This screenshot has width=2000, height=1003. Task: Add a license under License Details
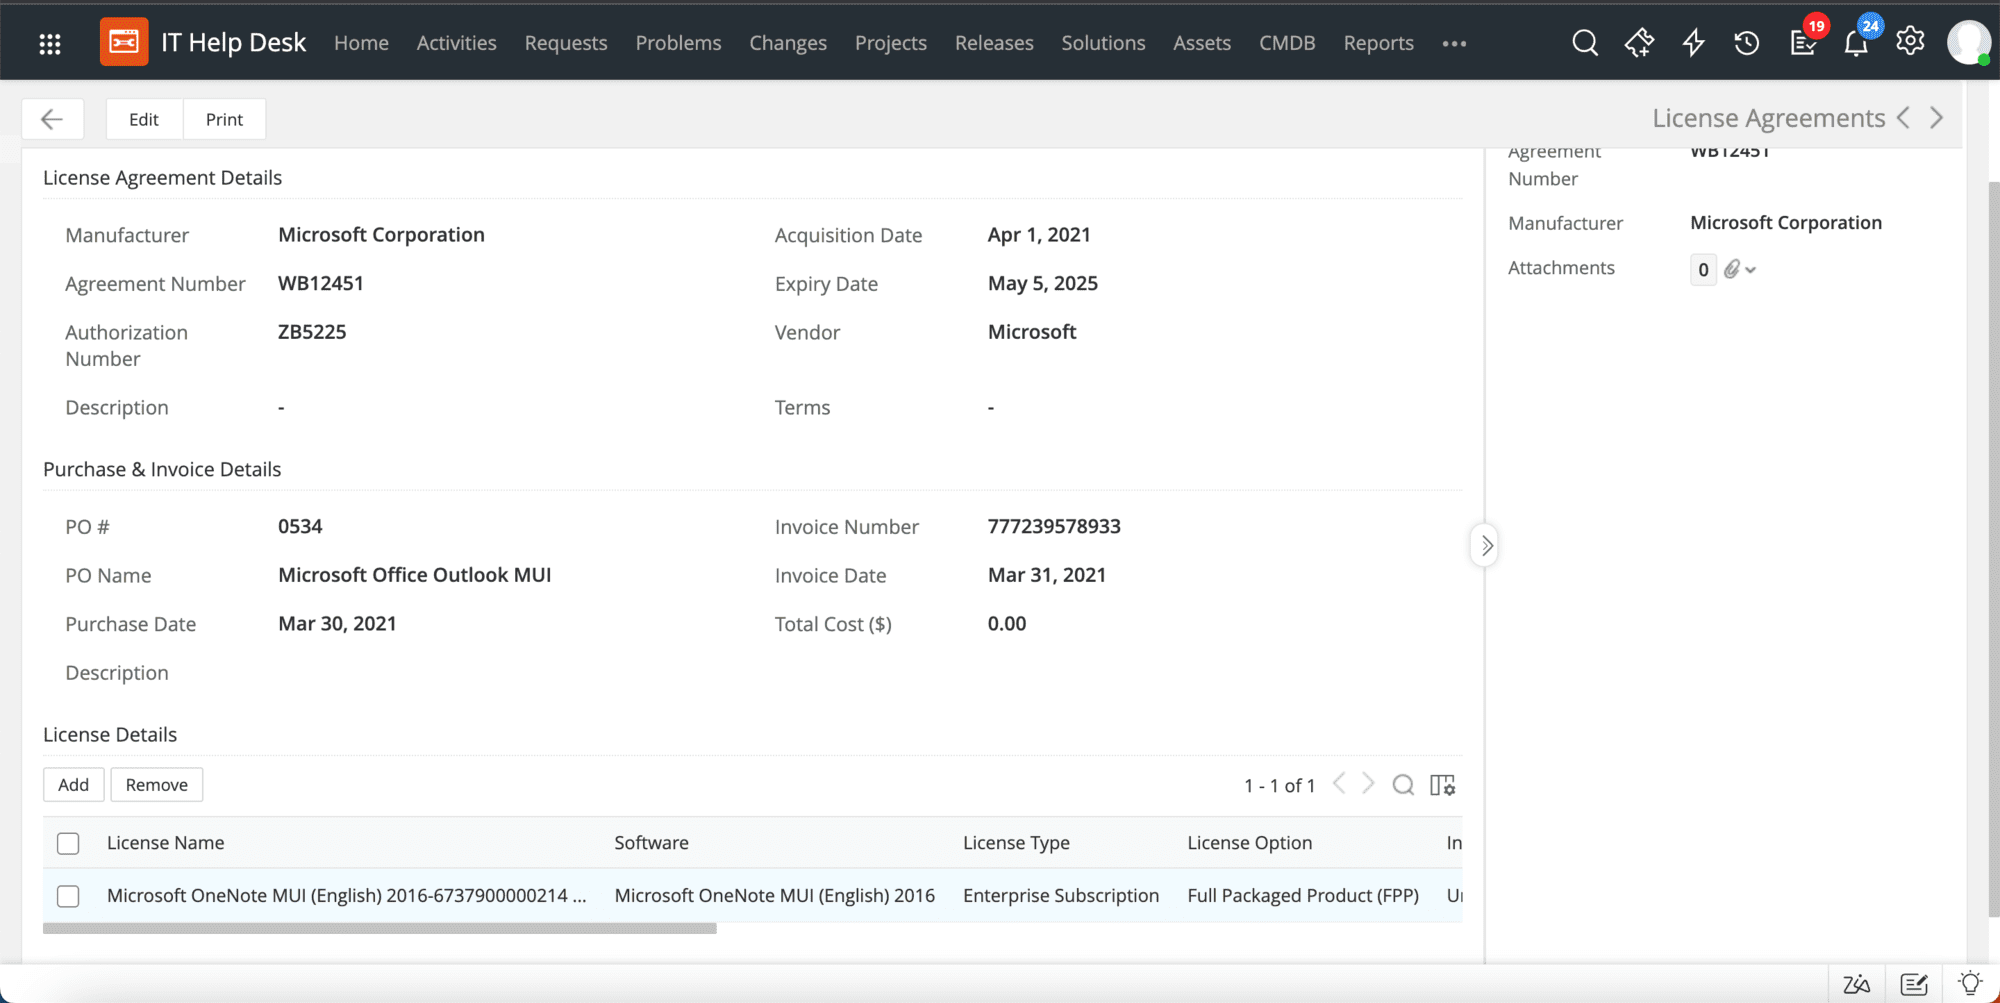(x=73, y=785)
